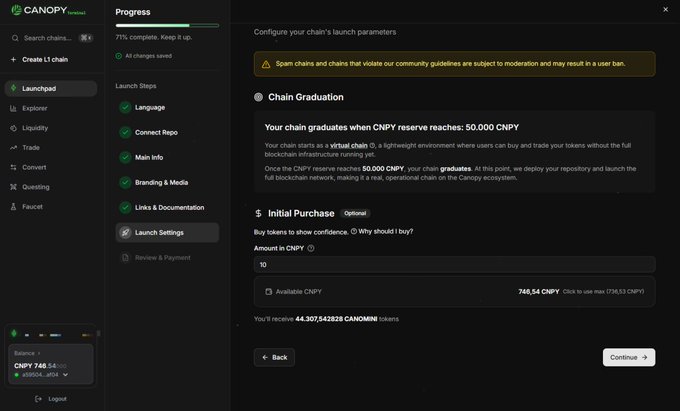Screen dimensions: 680x411
Task: Log out using the Logout button
Action: (51, 399)
